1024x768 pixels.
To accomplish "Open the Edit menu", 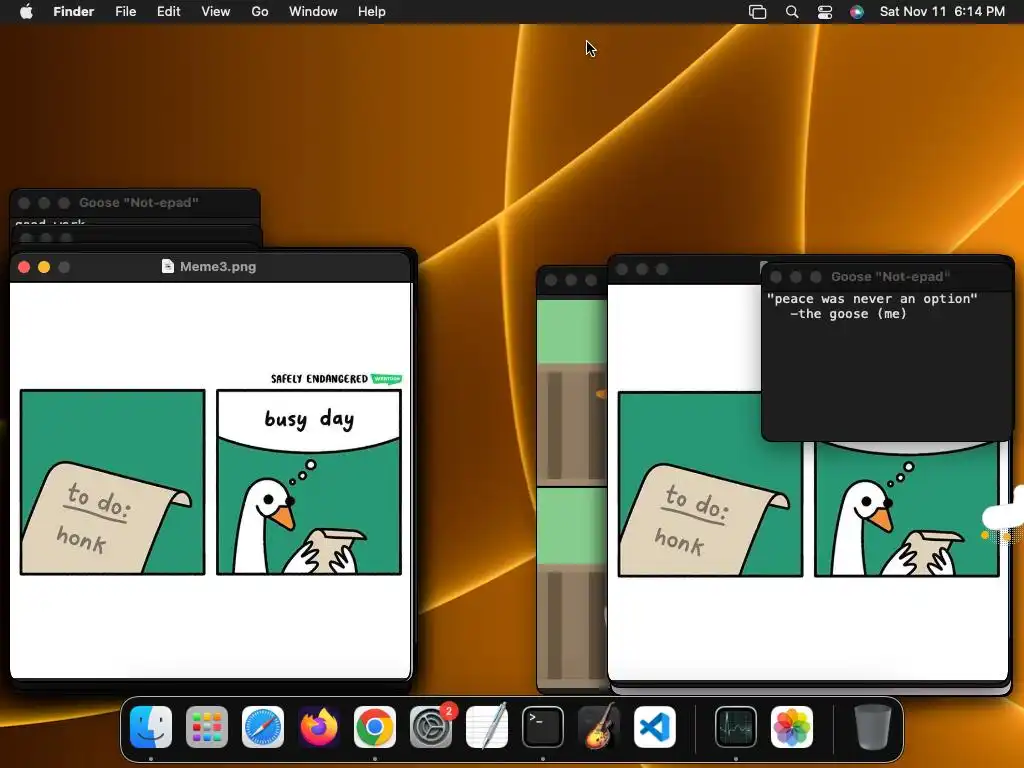I will coord(168,12).
